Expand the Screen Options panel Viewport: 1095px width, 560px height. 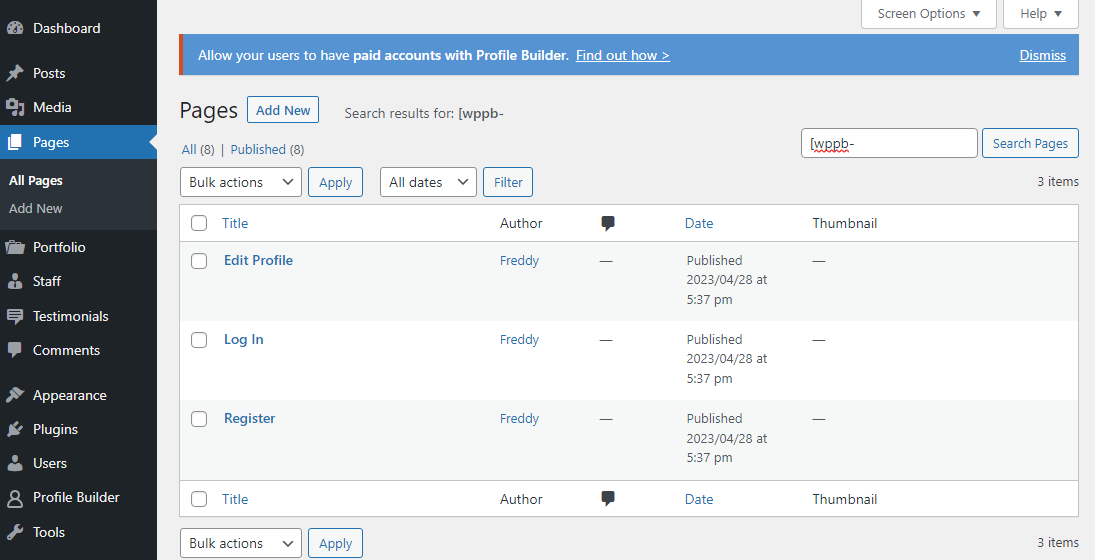929,14
